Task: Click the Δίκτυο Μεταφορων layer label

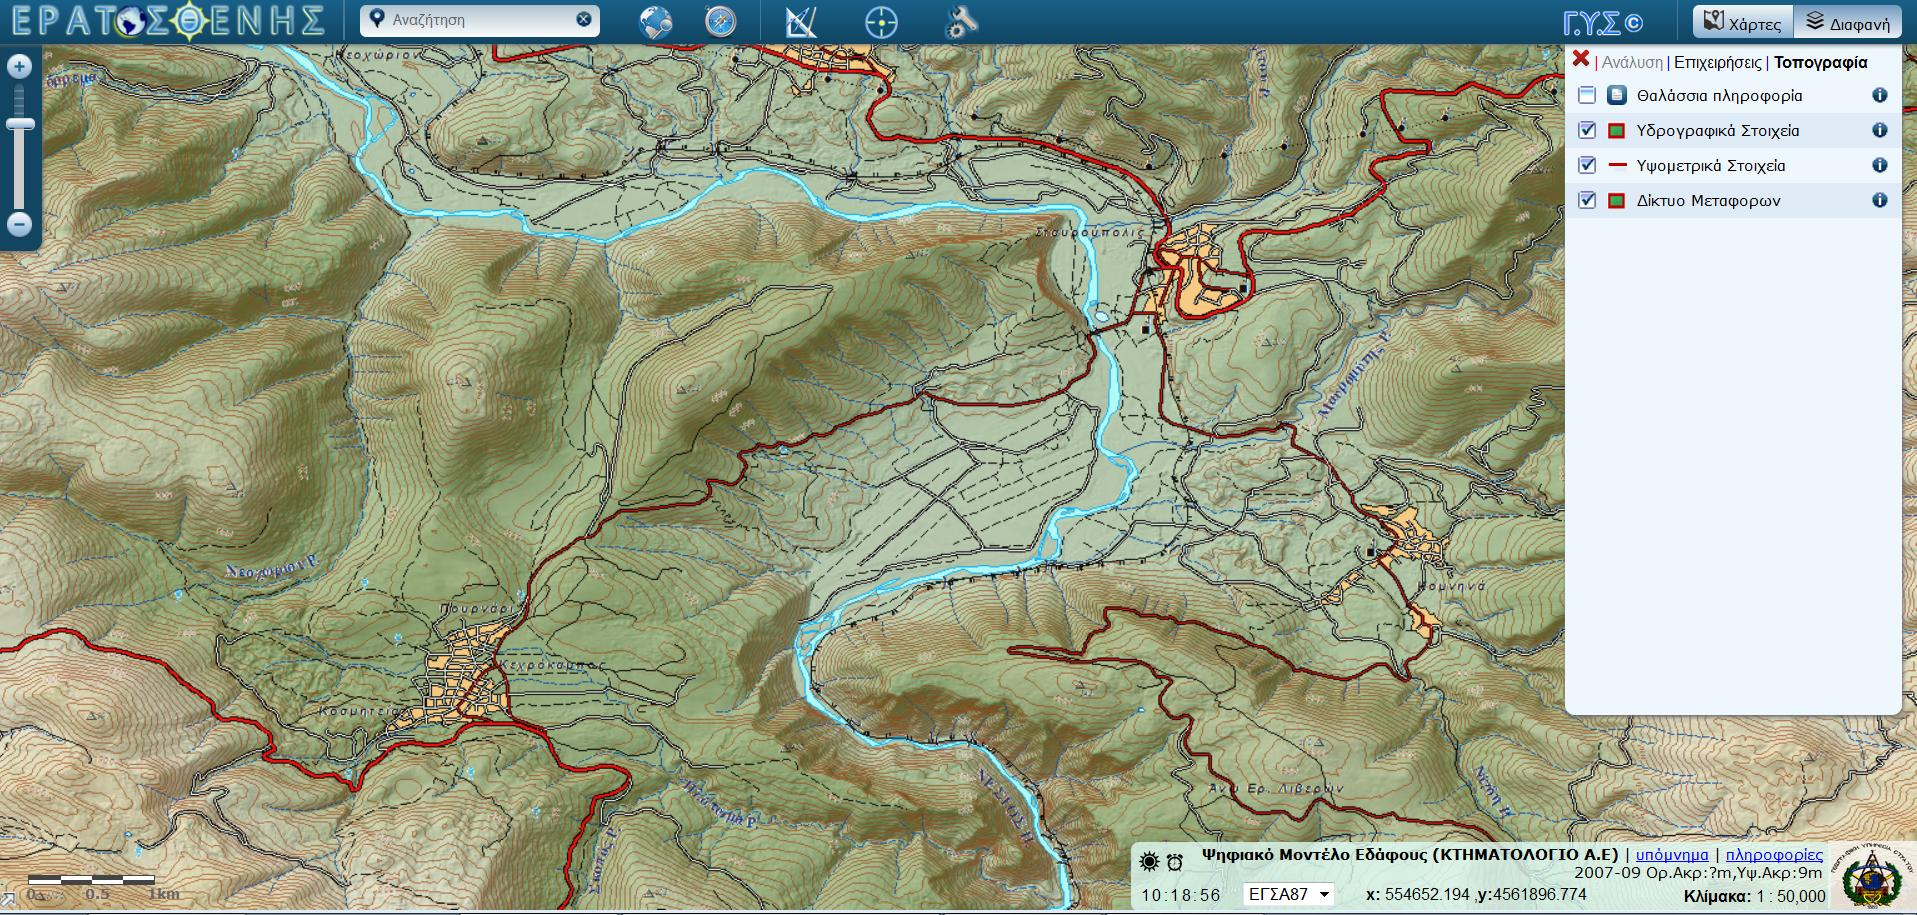Action: click(1708, 201)
